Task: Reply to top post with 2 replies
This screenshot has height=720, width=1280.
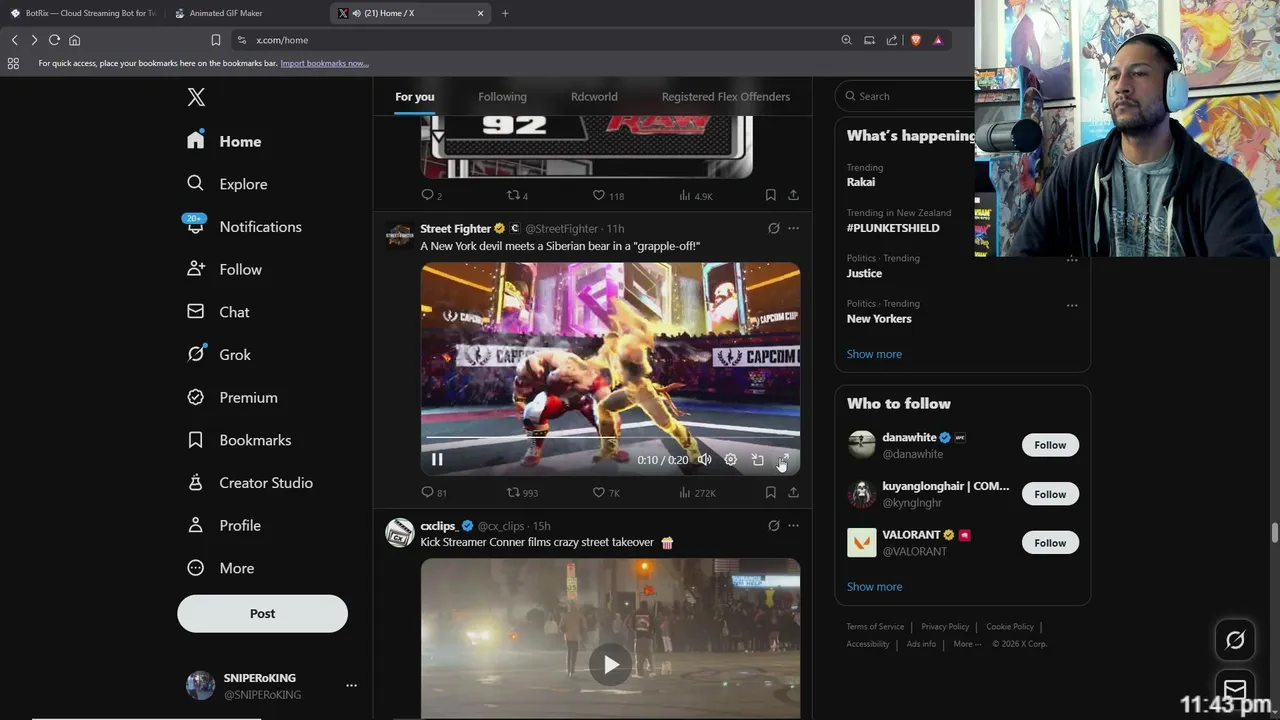Action: [x=431, y=196]
